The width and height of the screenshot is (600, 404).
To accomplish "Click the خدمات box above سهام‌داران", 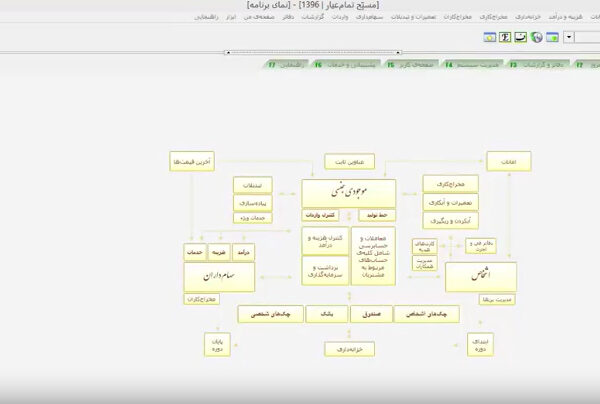I will [195, 252].
